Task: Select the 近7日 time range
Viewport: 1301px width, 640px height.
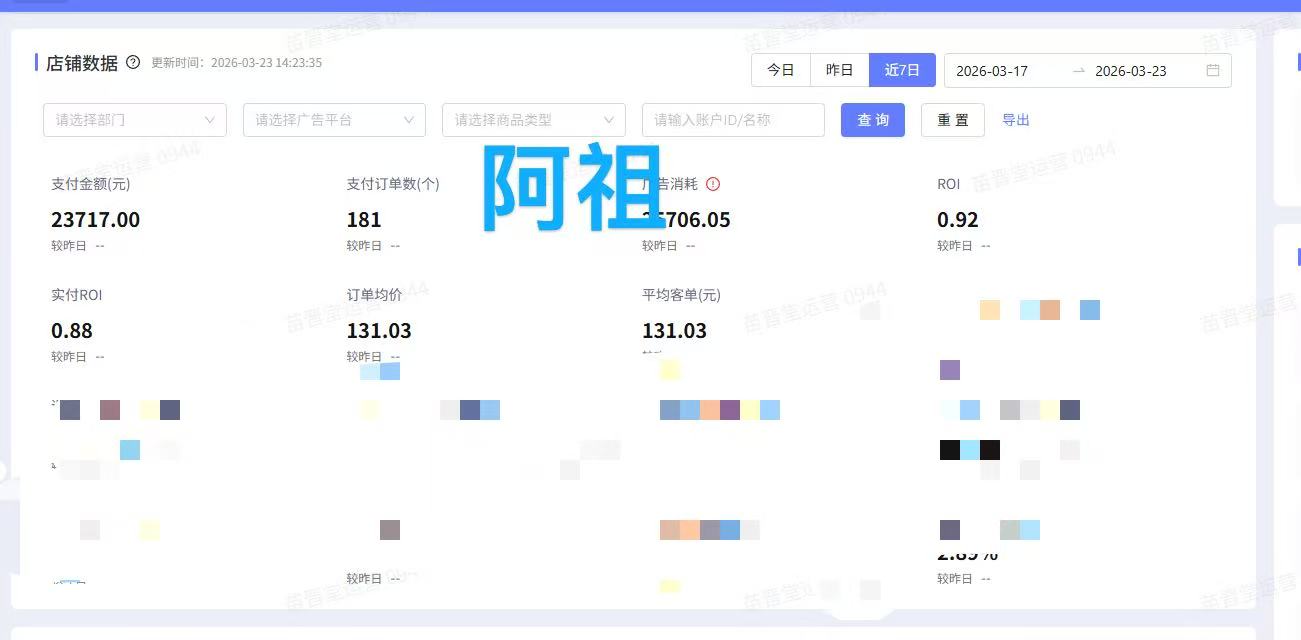Action: pos(902,71)
